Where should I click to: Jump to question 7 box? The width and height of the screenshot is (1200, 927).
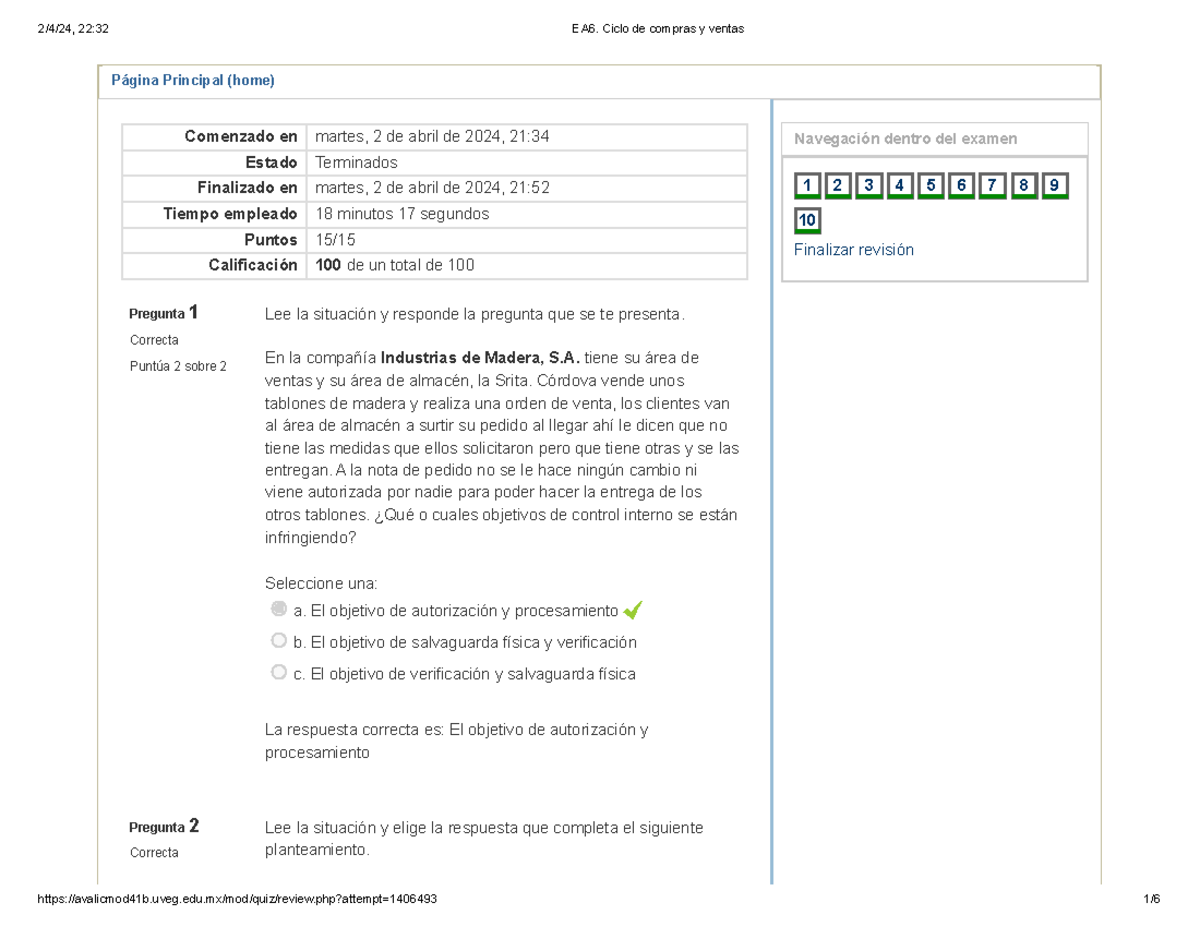(993, 186)
